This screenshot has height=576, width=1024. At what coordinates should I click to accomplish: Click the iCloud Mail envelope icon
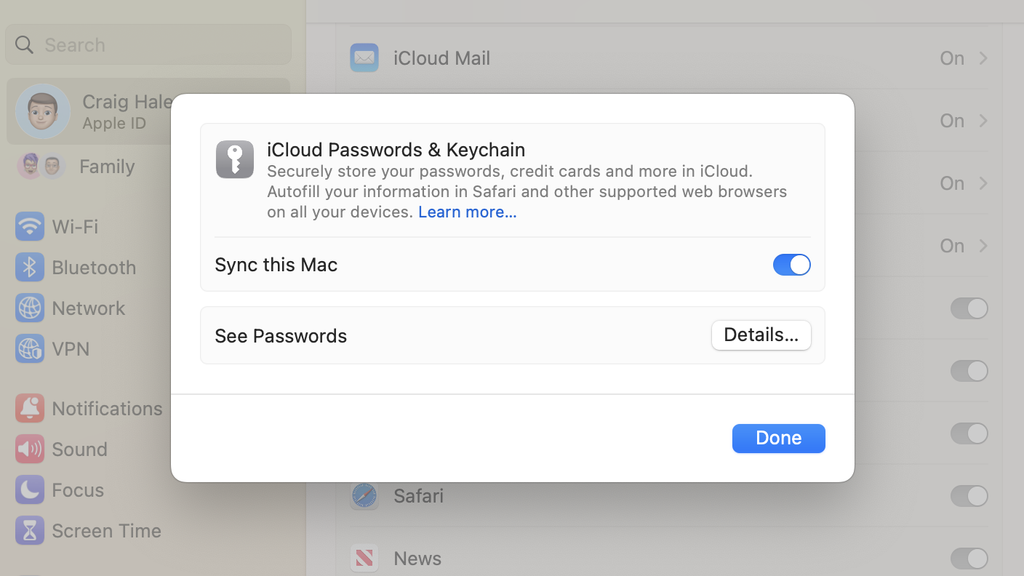[x=364, y=58]
